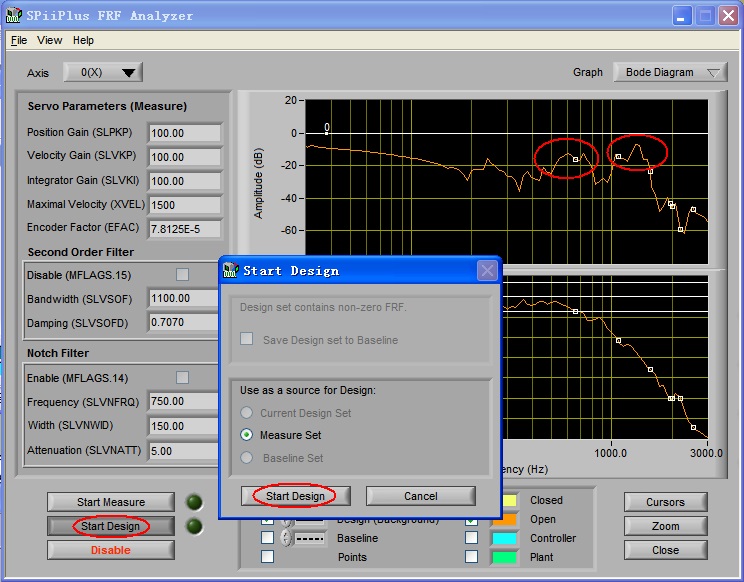This screenshot has width=744, height=582.
Task: Click the Position Gain (SLPKP) field
Action: [185, 133]
